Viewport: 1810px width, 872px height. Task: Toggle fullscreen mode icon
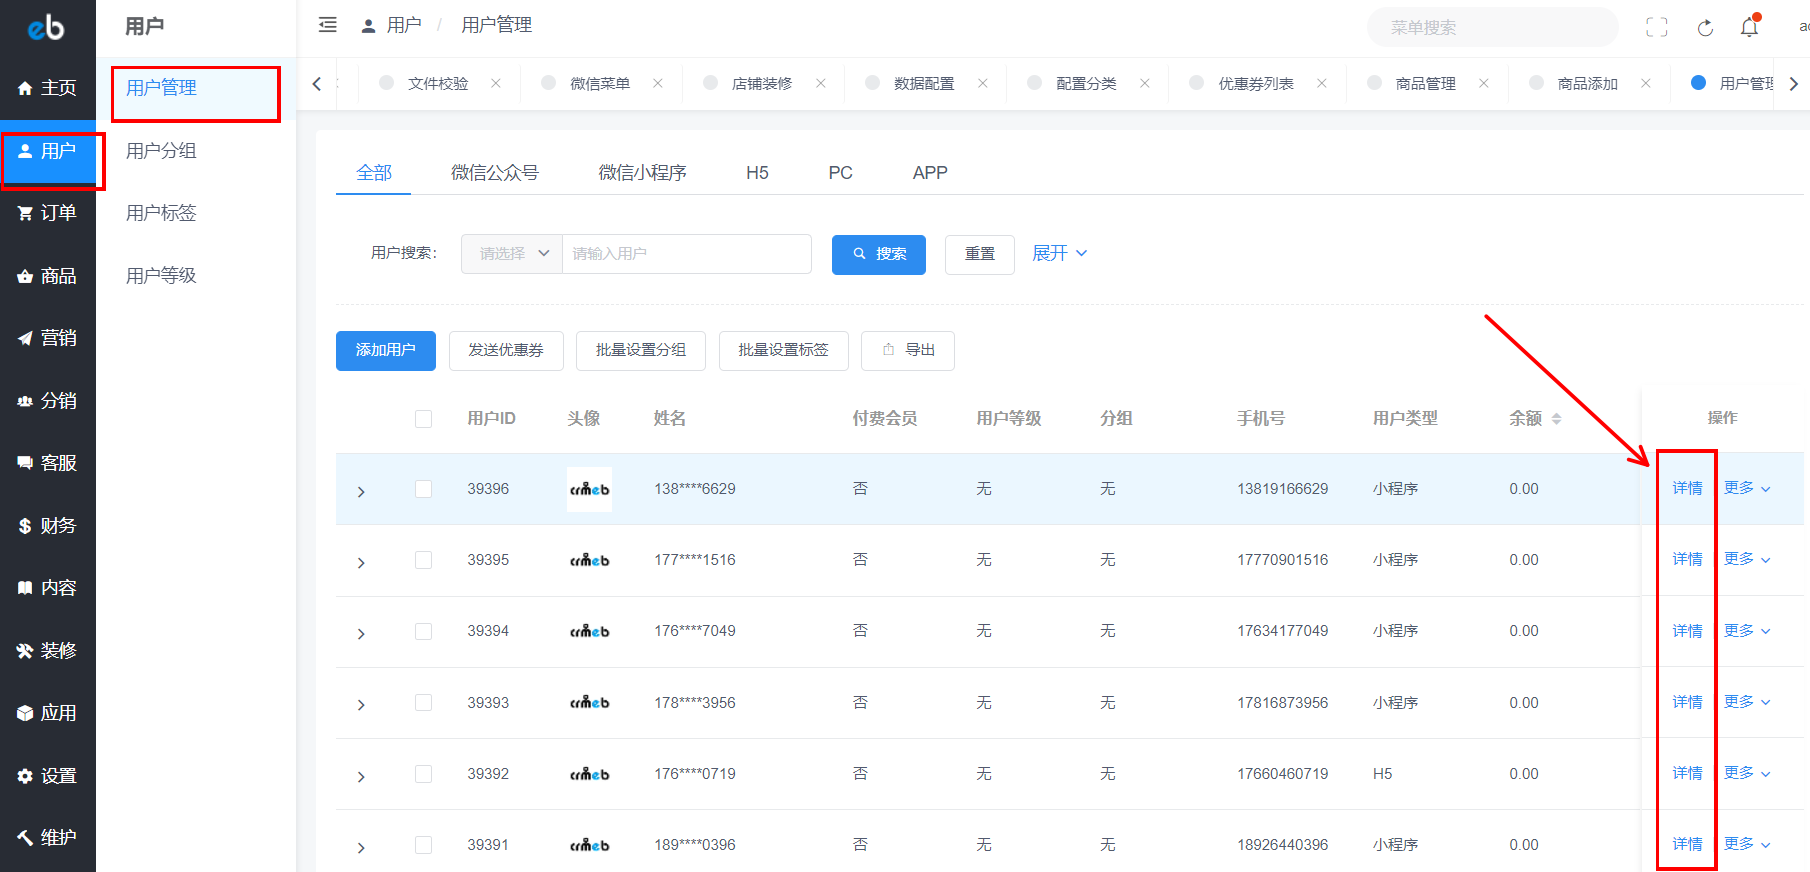(1657, 28)
